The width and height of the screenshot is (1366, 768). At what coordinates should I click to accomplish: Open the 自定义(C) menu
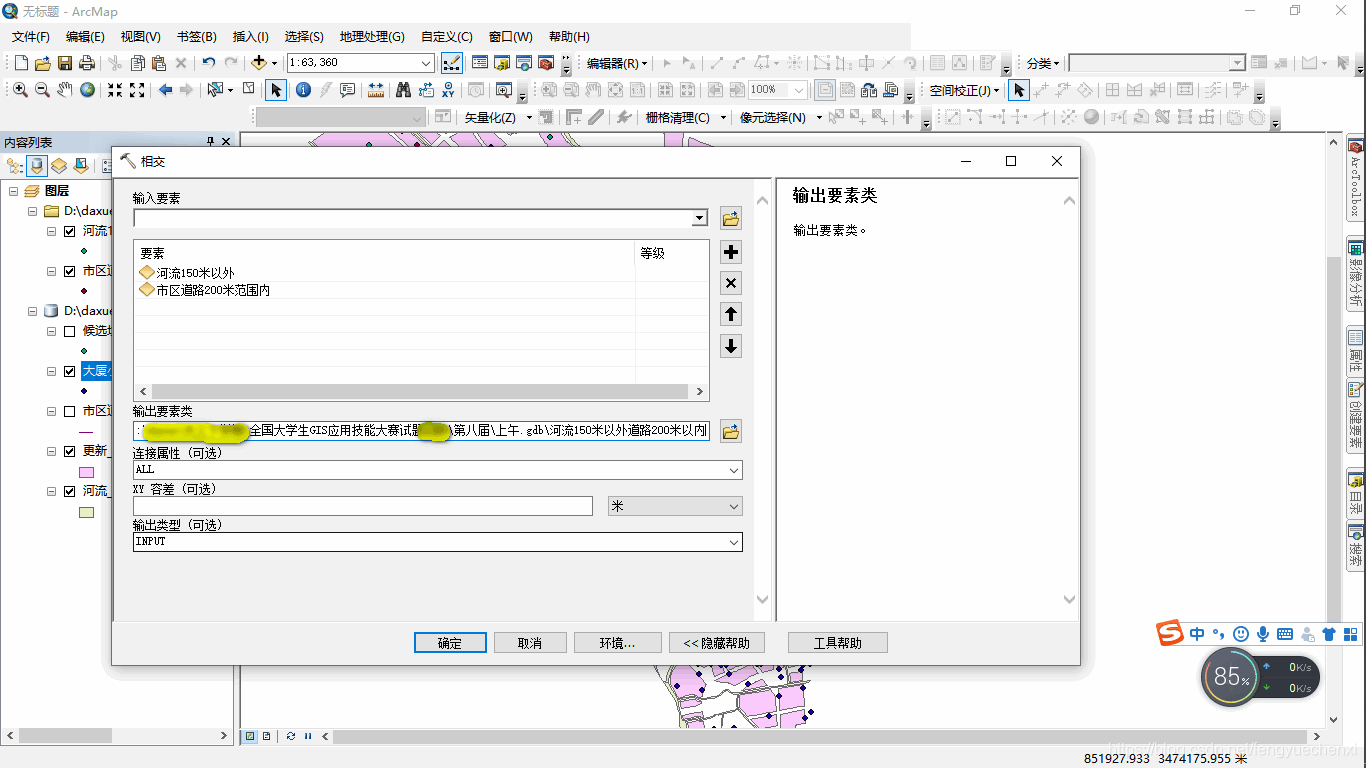click(447, 37)
